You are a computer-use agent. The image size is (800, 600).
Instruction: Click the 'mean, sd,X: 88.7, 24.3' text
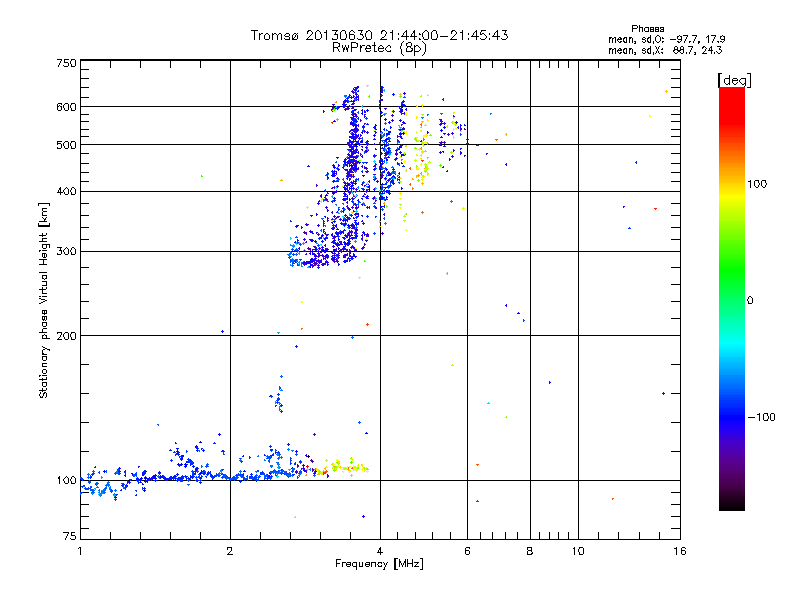[x=665, y=50]
